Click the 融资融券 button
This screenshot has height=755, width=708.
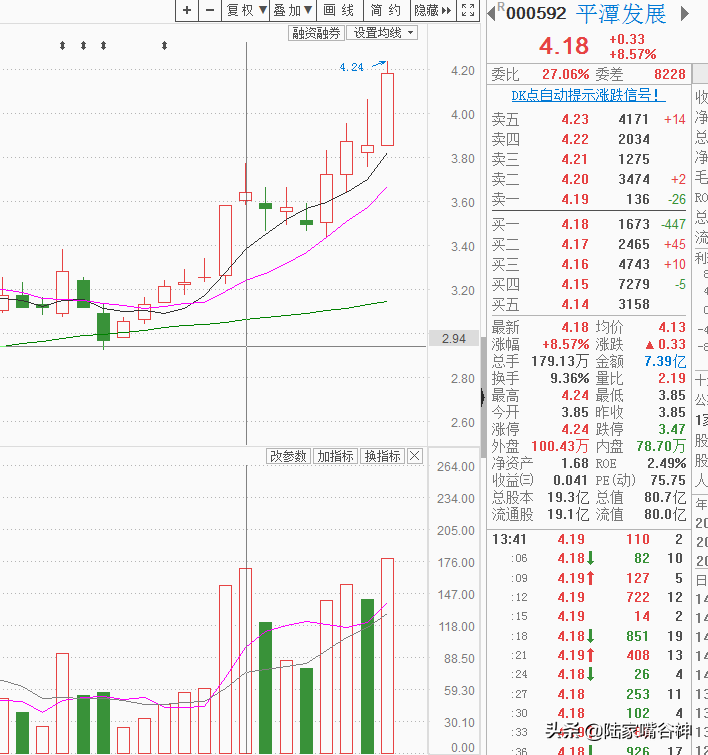point(316,33)
